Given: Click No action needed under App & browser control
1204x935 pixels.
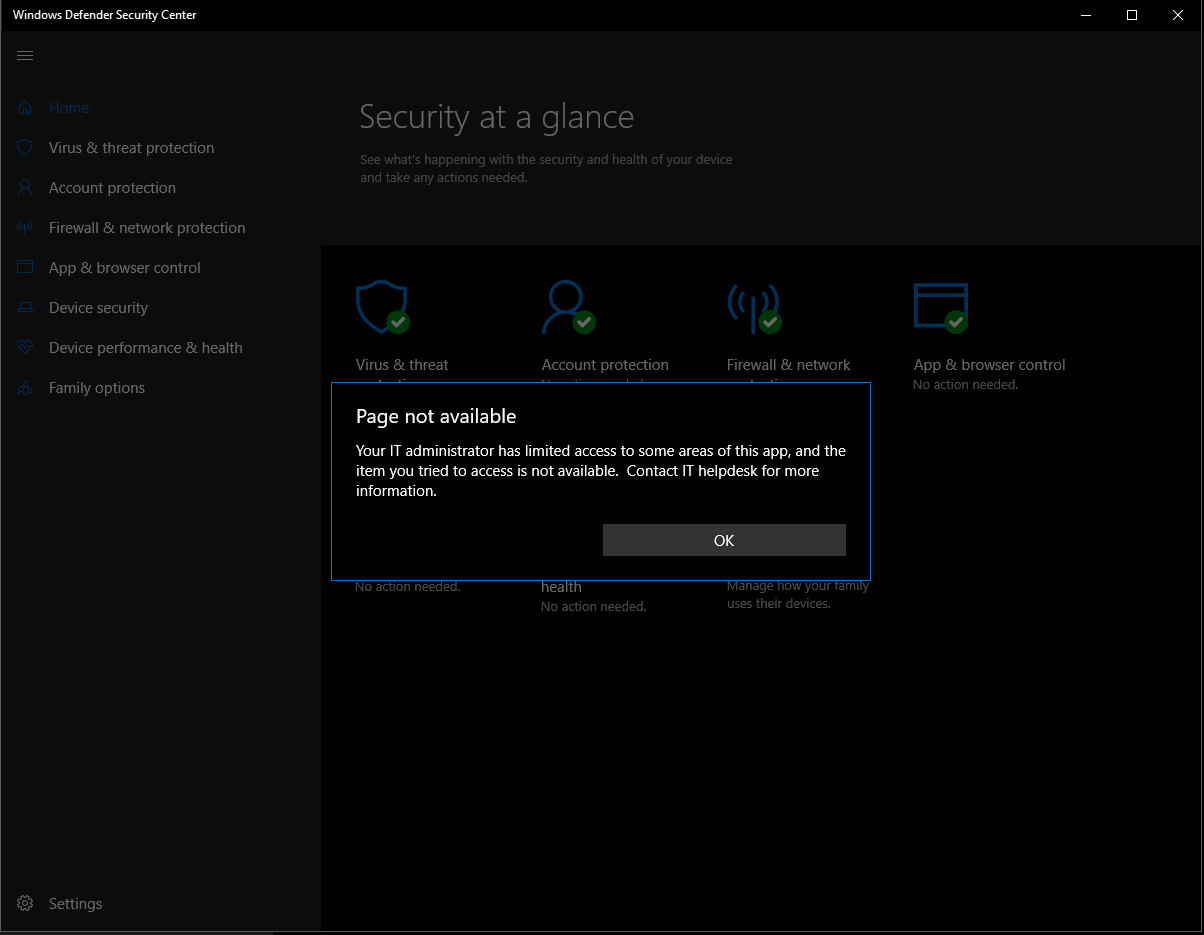Looking at the screenshot, I should tap(966, 385).
